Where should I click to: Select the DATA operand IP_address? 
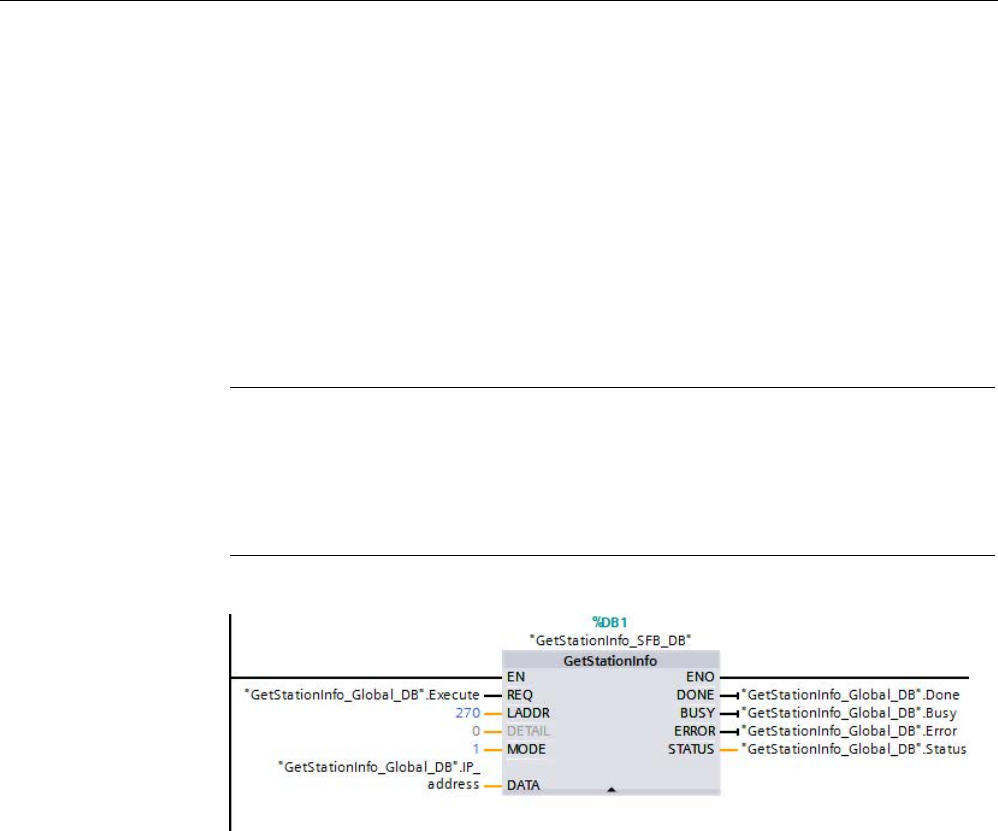tap(379, 776)
